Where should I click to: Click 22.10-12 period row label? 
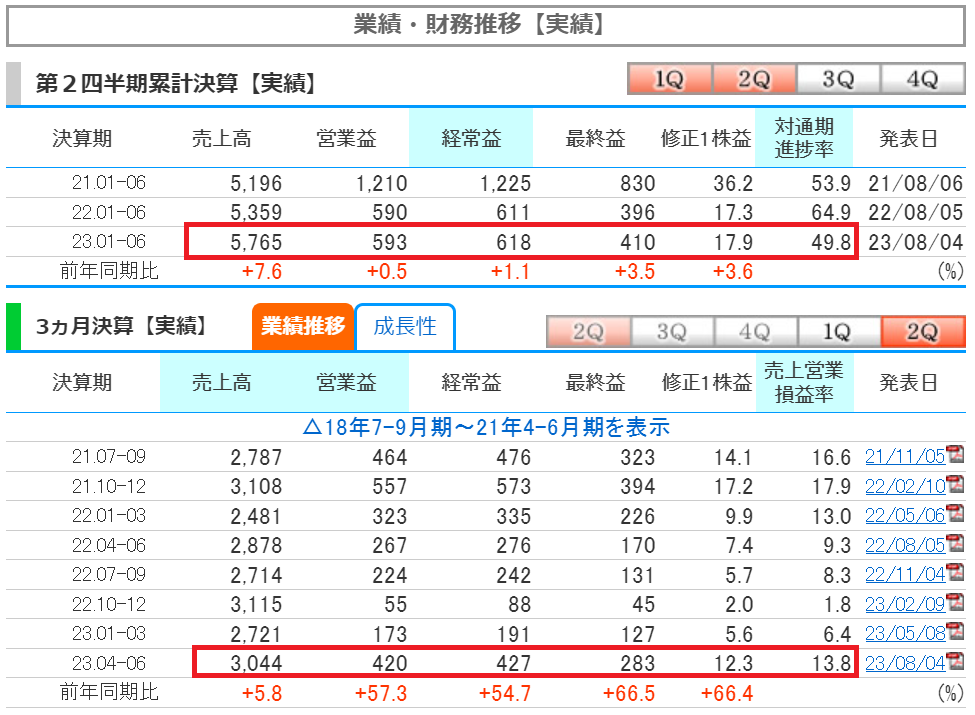[x=109, y=604]
